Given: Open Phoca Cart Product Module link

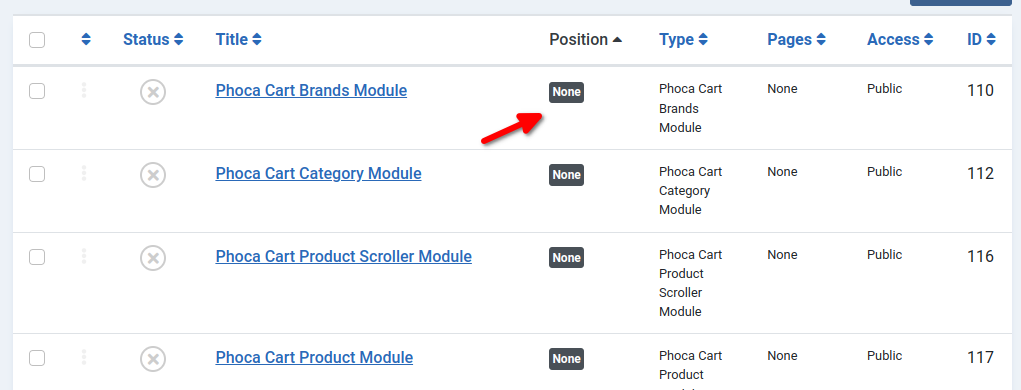Looking at the screenshot, I should tap(314, 357).
